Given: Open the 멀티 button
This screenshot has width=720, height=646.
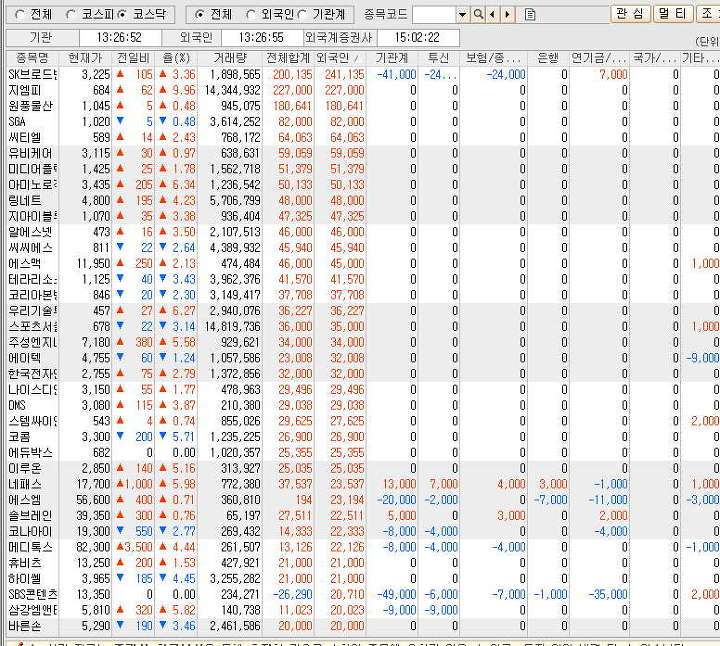Looking at the screenshot, I should click(x=673, y=13).
